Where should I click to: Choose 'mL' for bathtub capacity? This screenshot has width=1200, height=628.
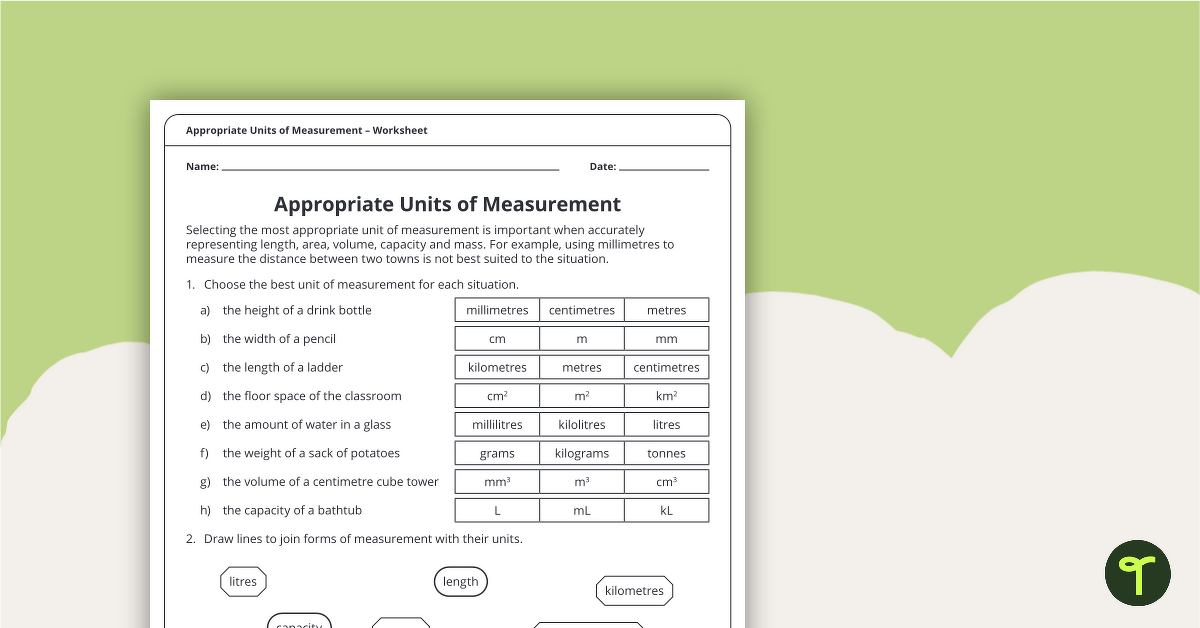[582, 510]
